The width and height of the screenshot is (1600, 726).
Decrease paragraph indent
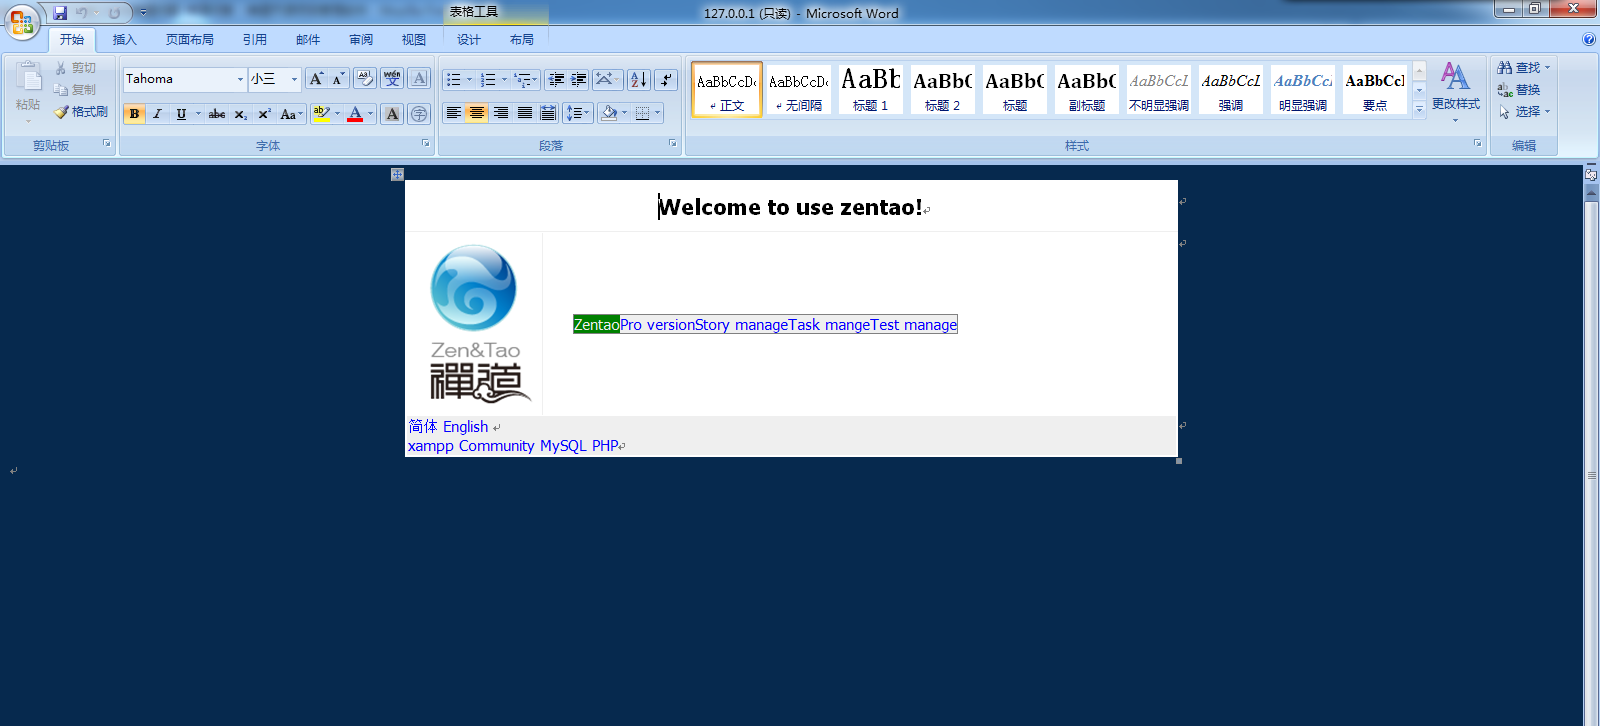(556, 80)
